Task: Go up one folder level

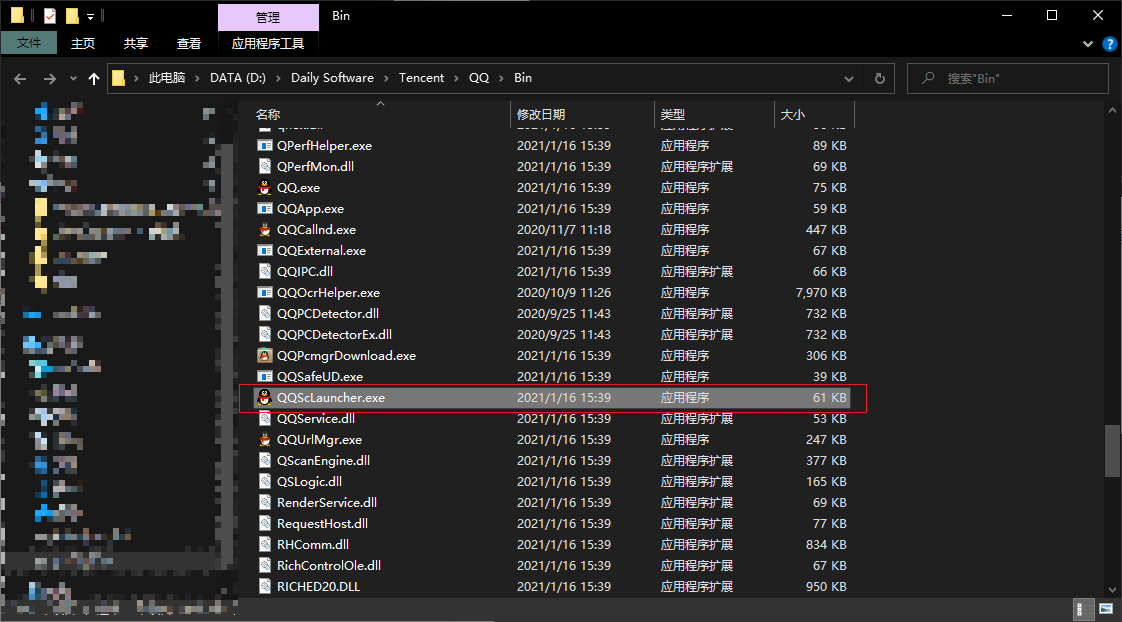Action: click(94, 79)
